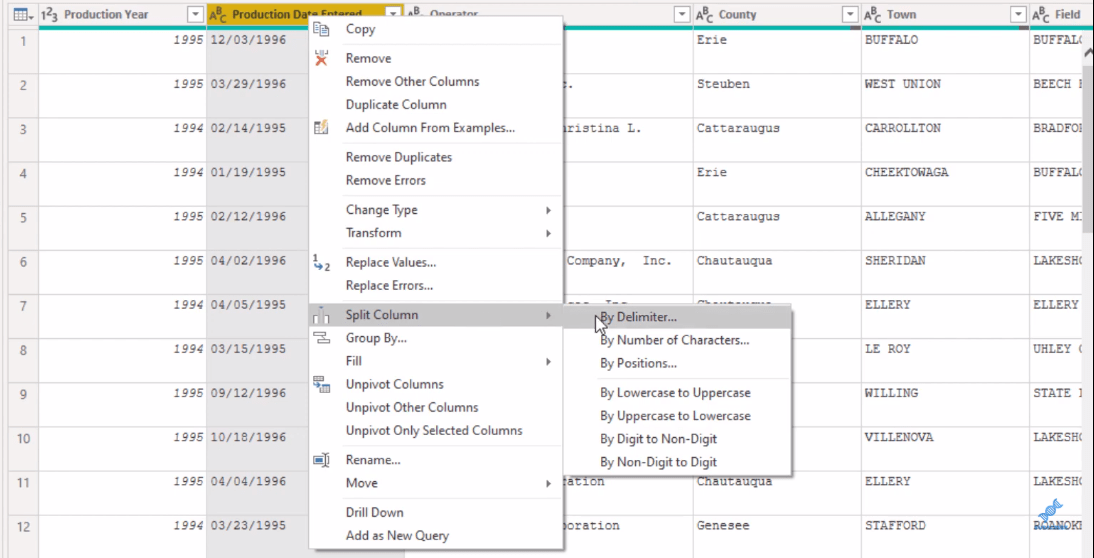Click Production Date Entered text type icon
This screenshot has height=558, width=1094.
218,15
